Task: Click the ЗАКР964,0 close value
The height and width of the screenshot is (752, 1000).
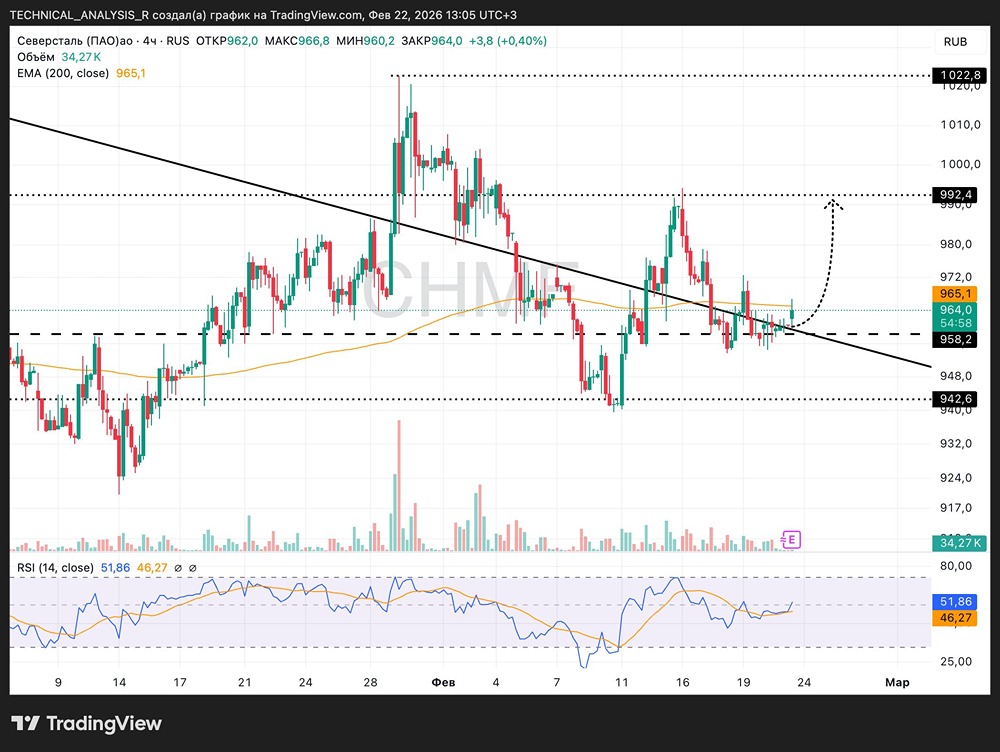Action: pos(432,41)
